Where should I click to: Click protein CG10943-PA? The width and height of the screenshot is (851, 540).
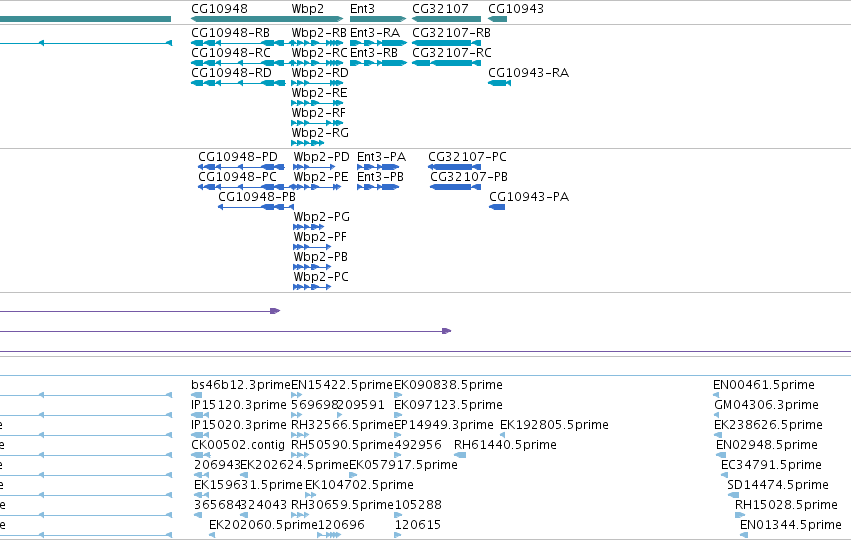[x=529, y=197]
